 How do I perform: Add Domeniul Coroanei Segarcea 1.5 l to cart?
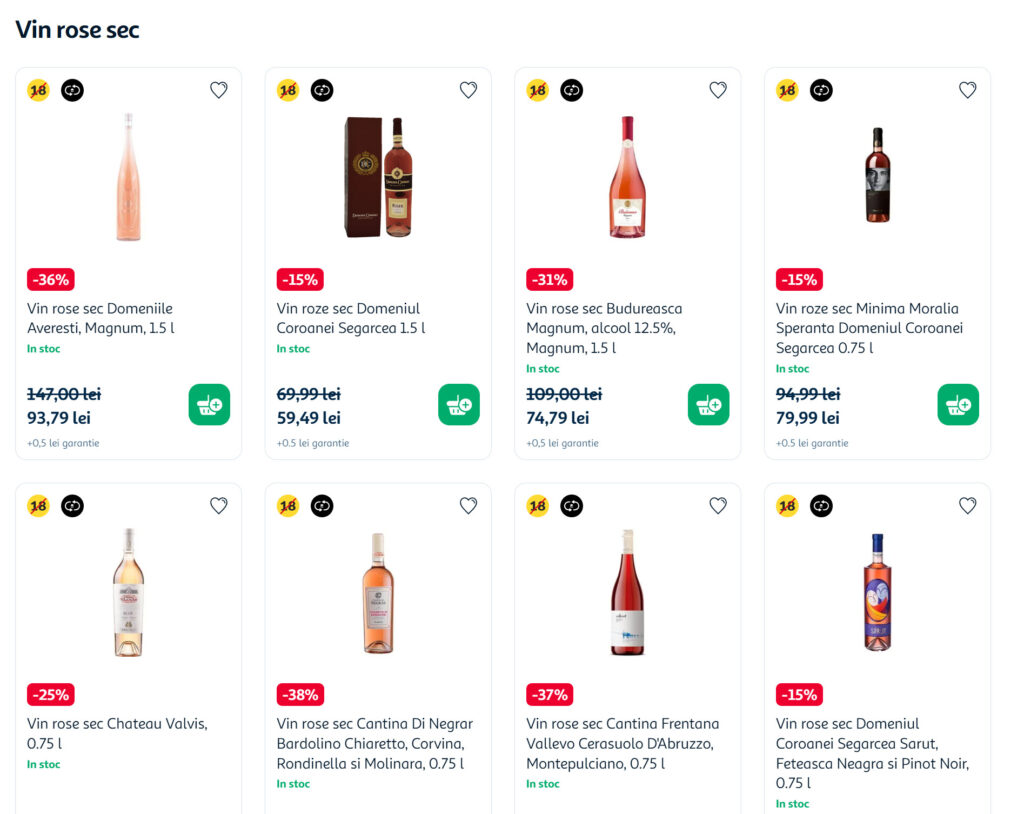(458, 404)
